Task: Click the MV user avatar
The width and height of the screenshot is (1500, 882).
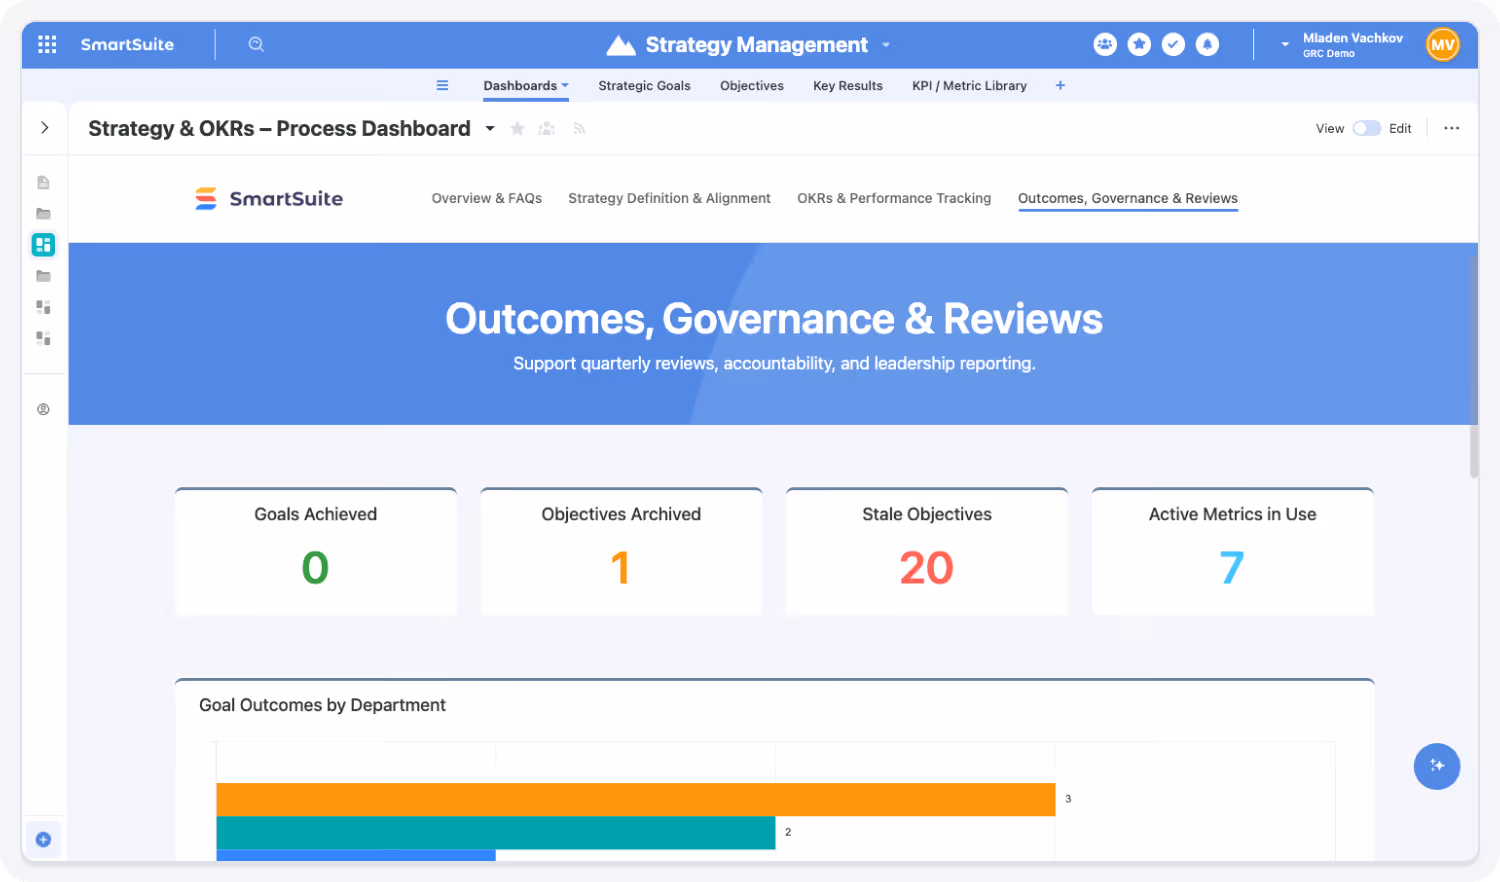Action: coord(1442,44)
